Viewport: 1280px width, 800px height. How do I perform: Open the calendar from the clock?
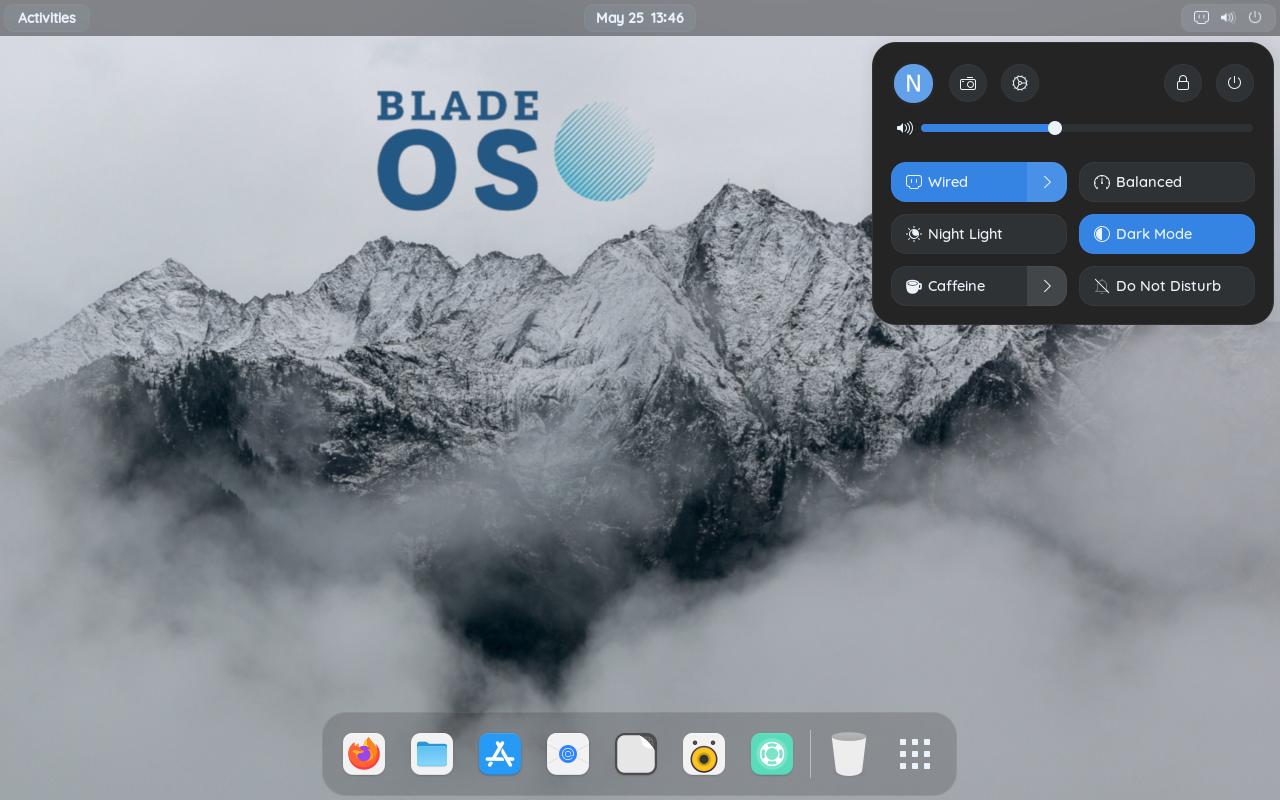point(640,17)
